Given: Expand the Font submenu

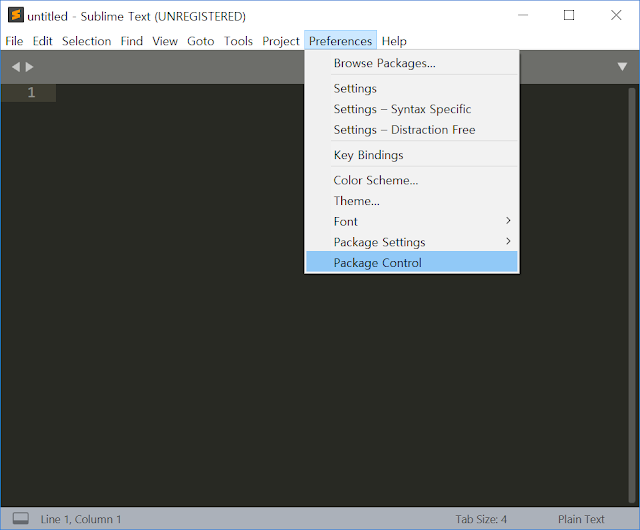Looking at the screenshot, I should tap(412, 221).
